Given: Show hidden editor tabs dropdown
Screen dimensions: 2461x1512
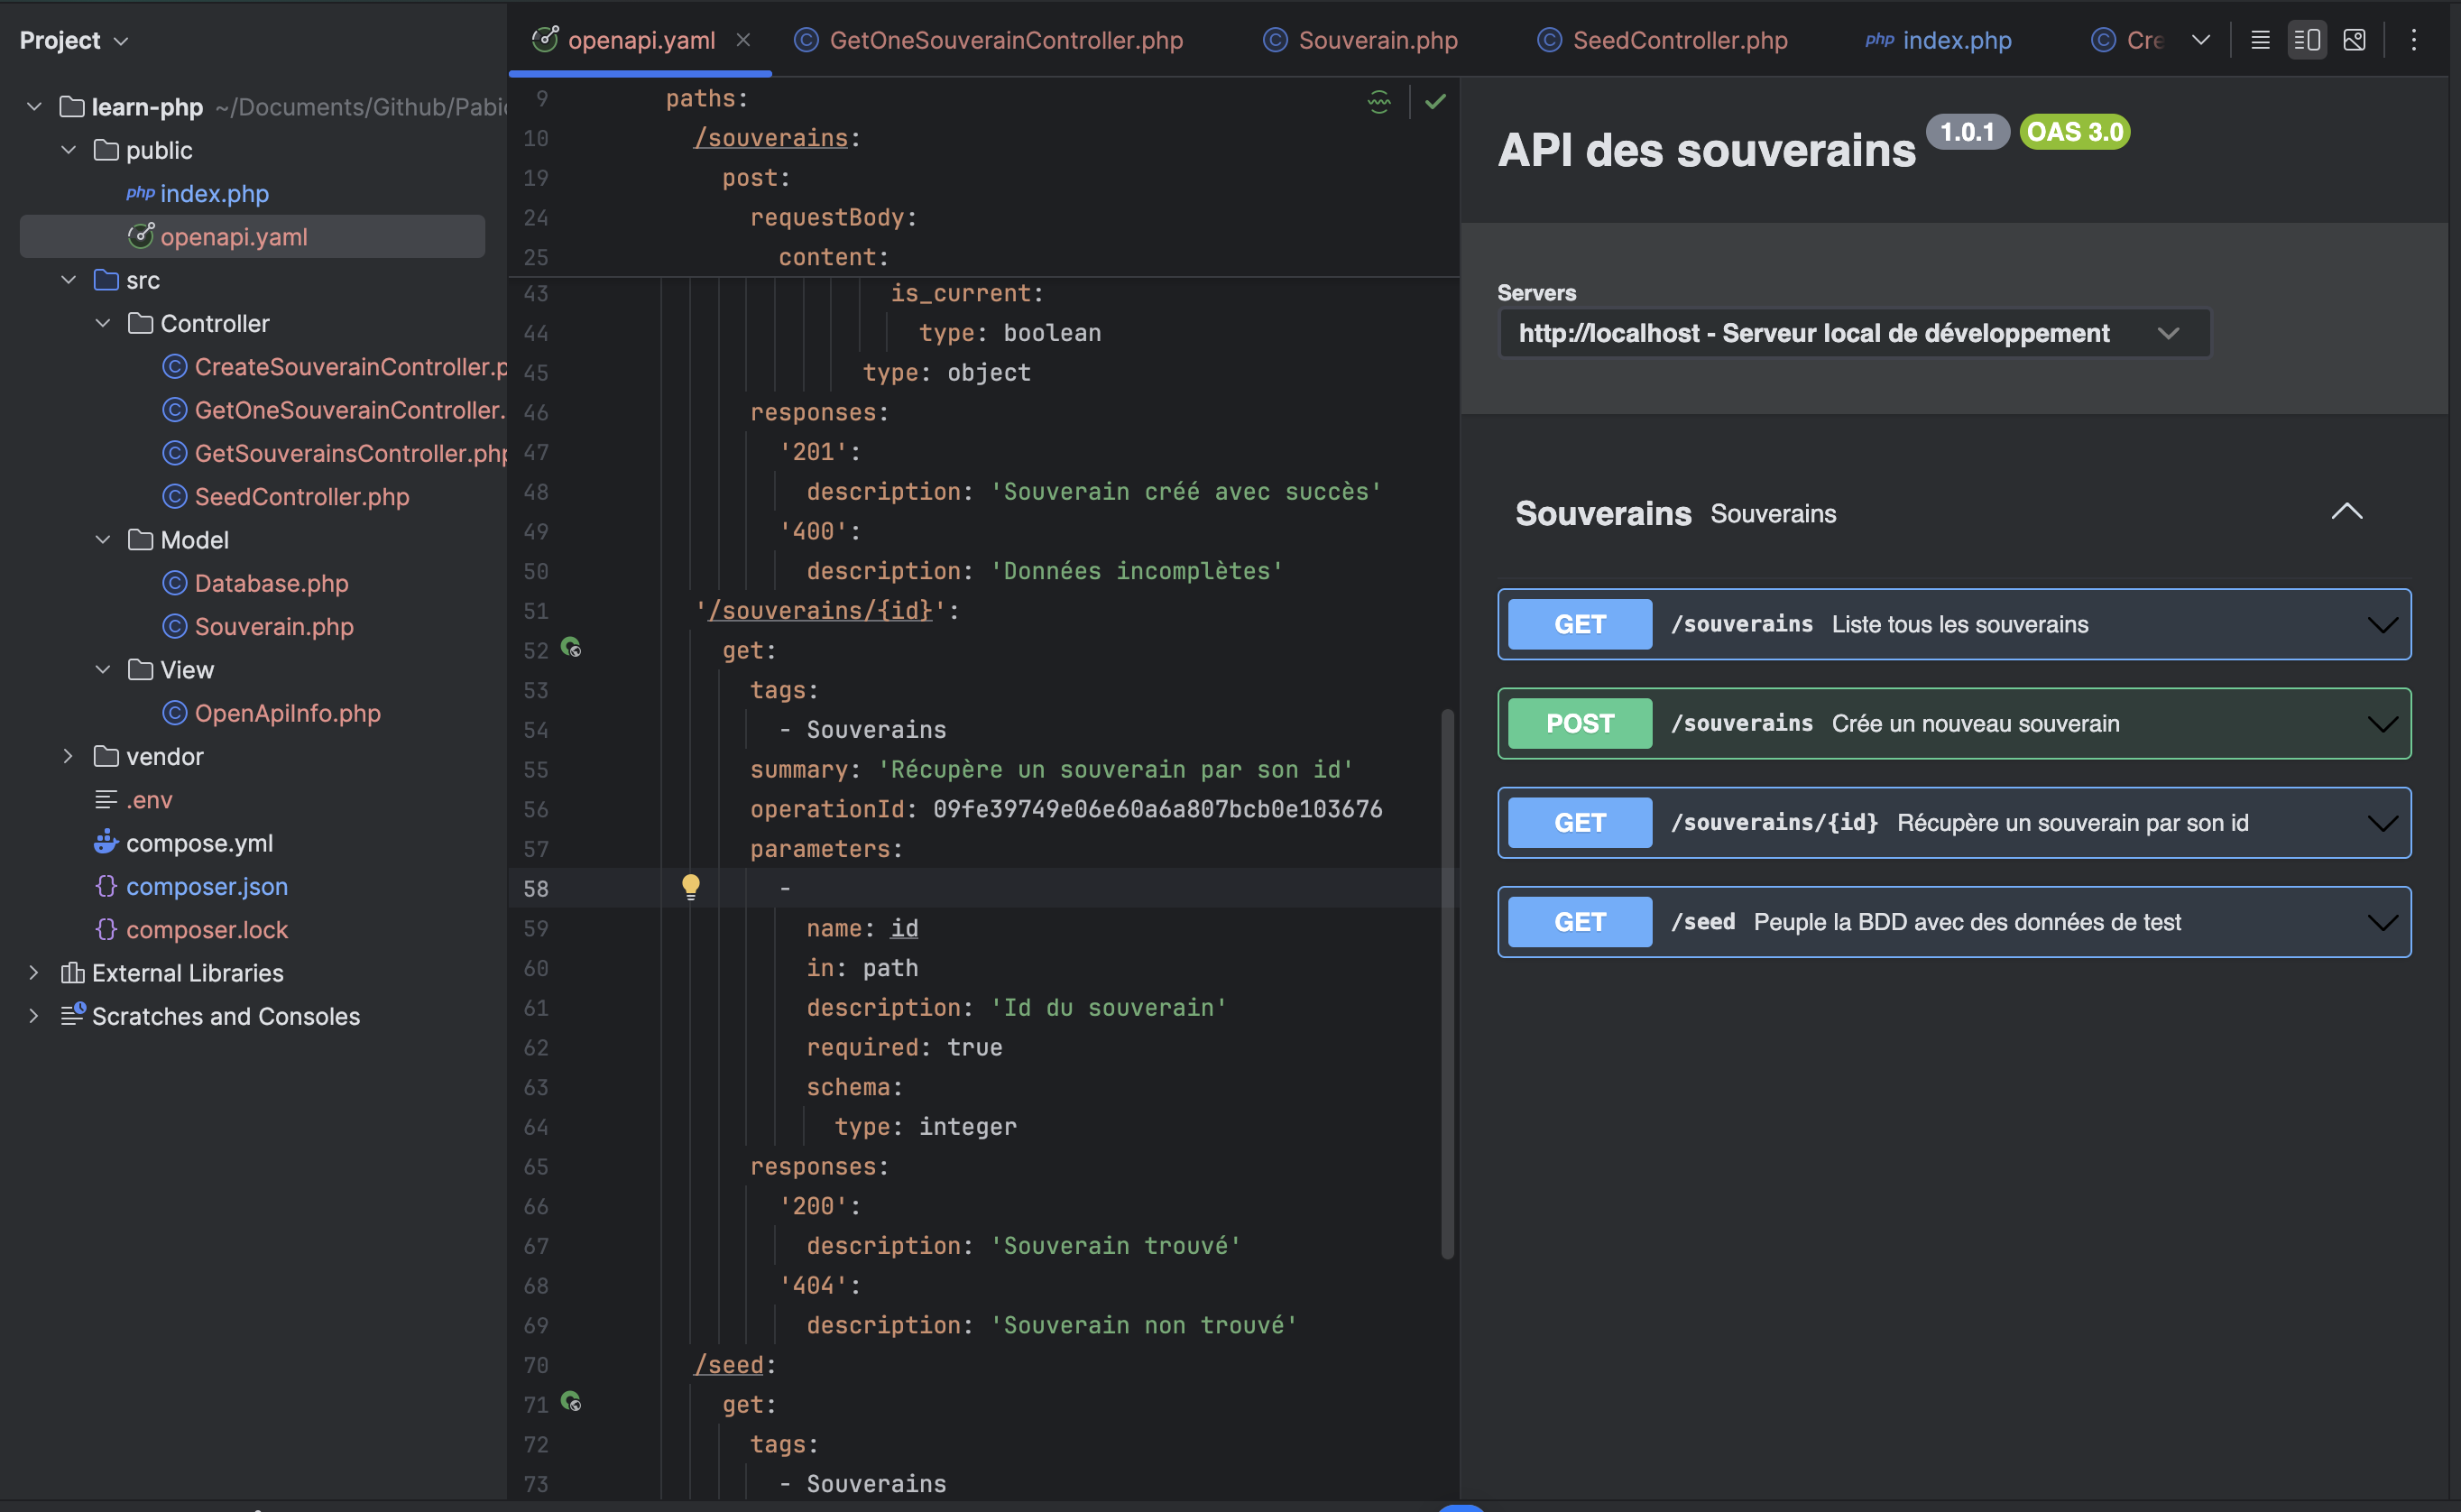Looking at the screenshot, I should tap(2200, 40).
